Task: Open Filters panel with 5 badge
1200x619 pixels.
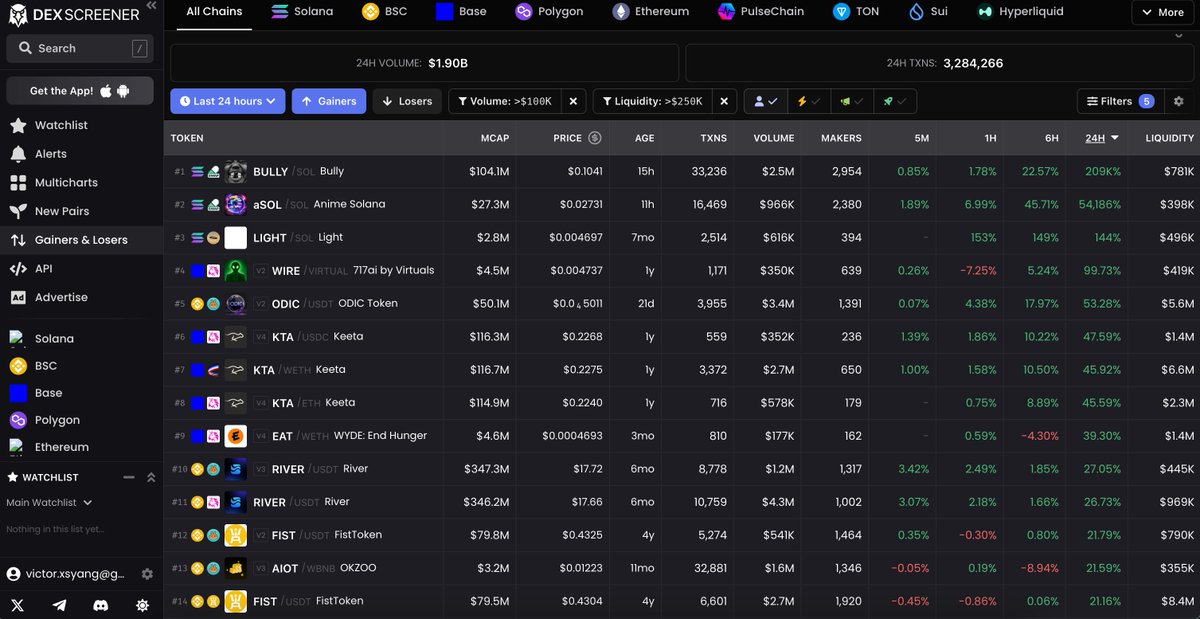Action: tap(1119, 101)
